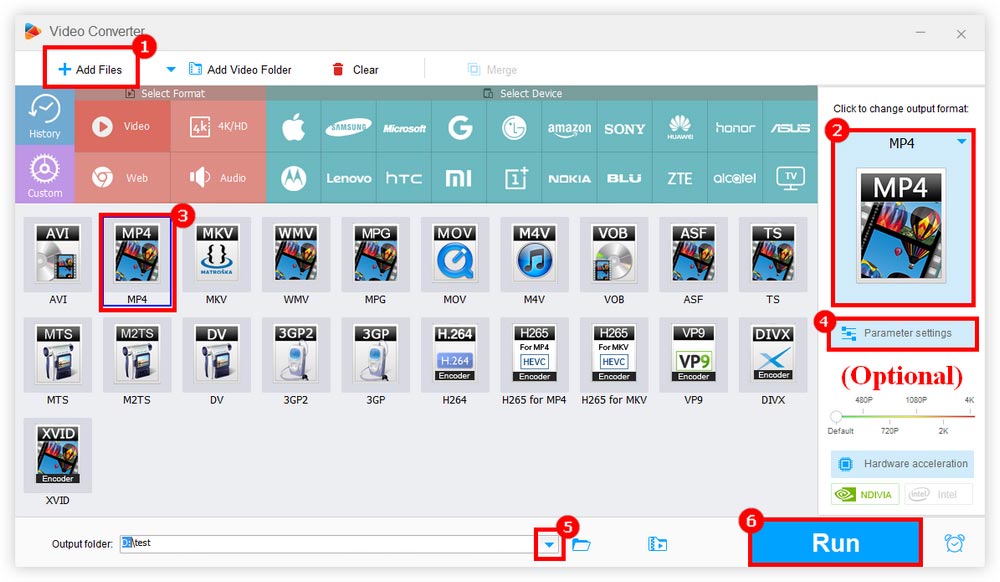Toggle Hardware acceleration
The width and height of the screenshot is (1000, 582).
click(x=902, y=464)
